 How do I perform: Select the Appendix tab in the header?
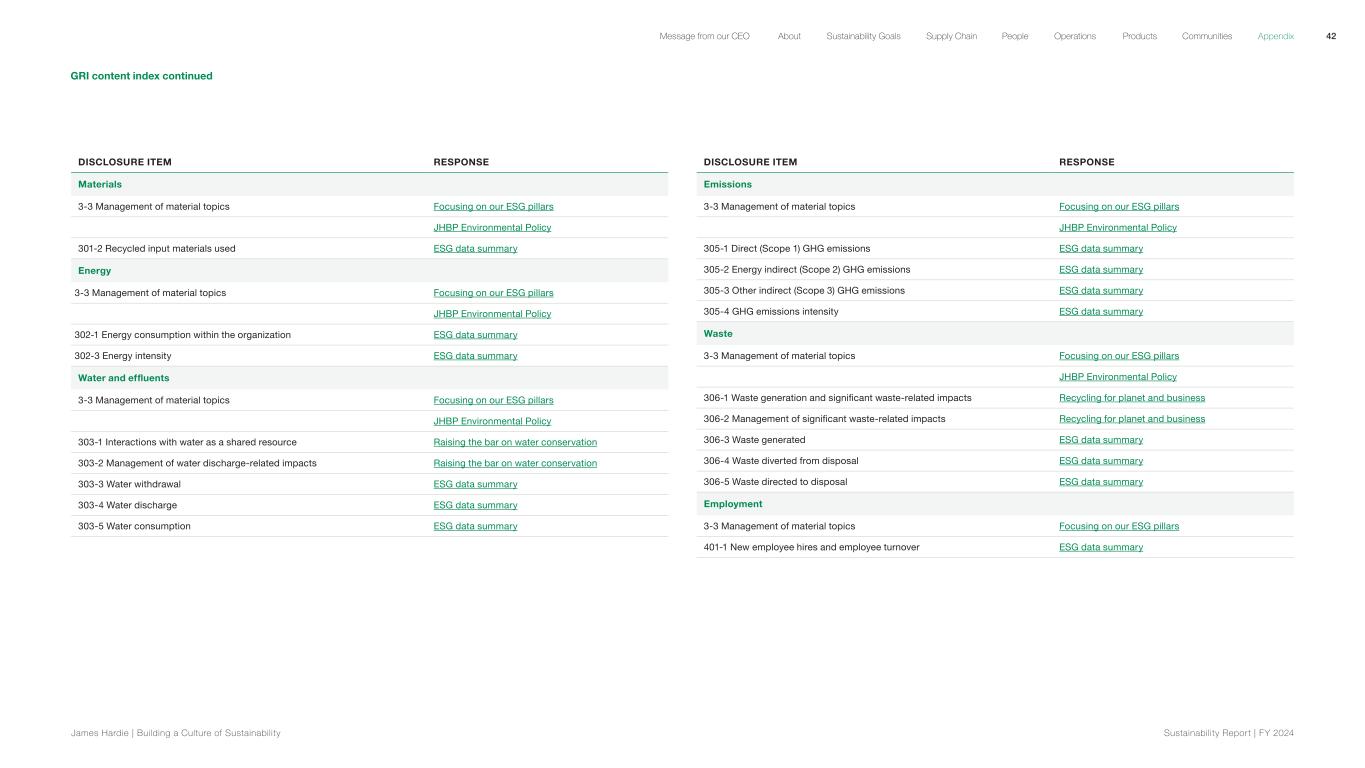[1275, 36]
